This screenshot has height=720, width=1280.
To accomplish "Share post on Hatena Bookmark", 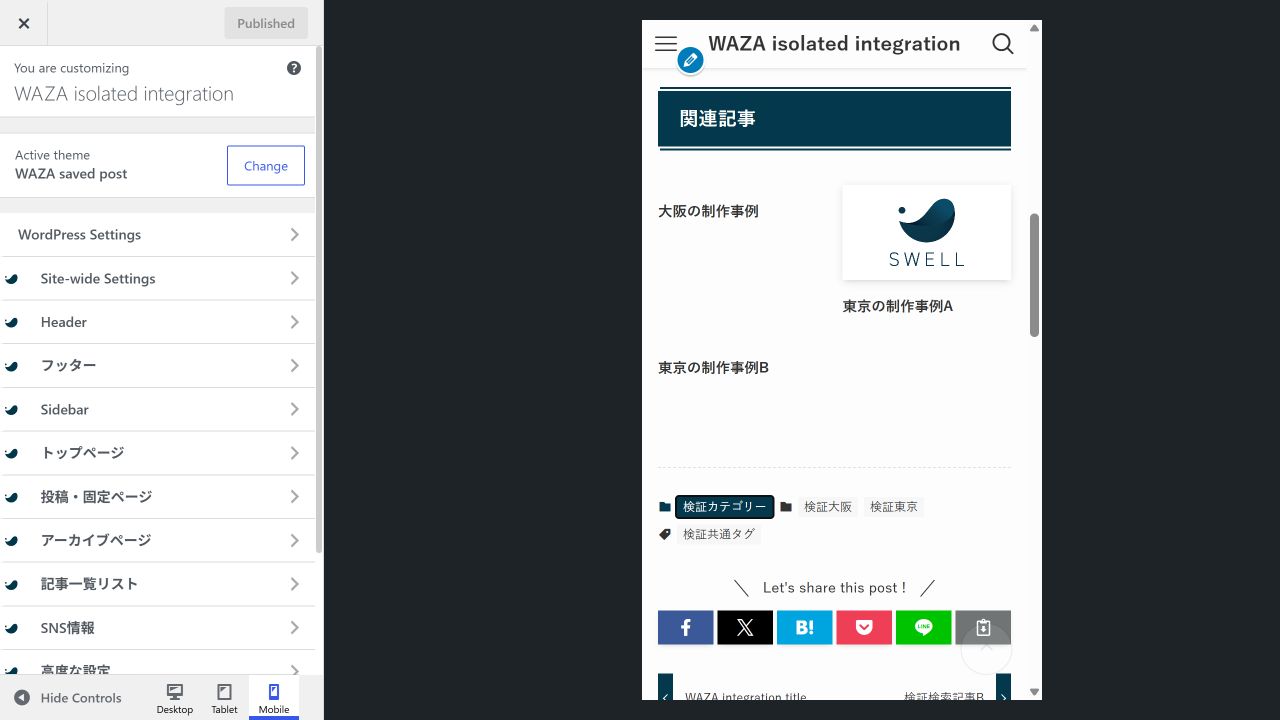I will click(x=805, y=628).
